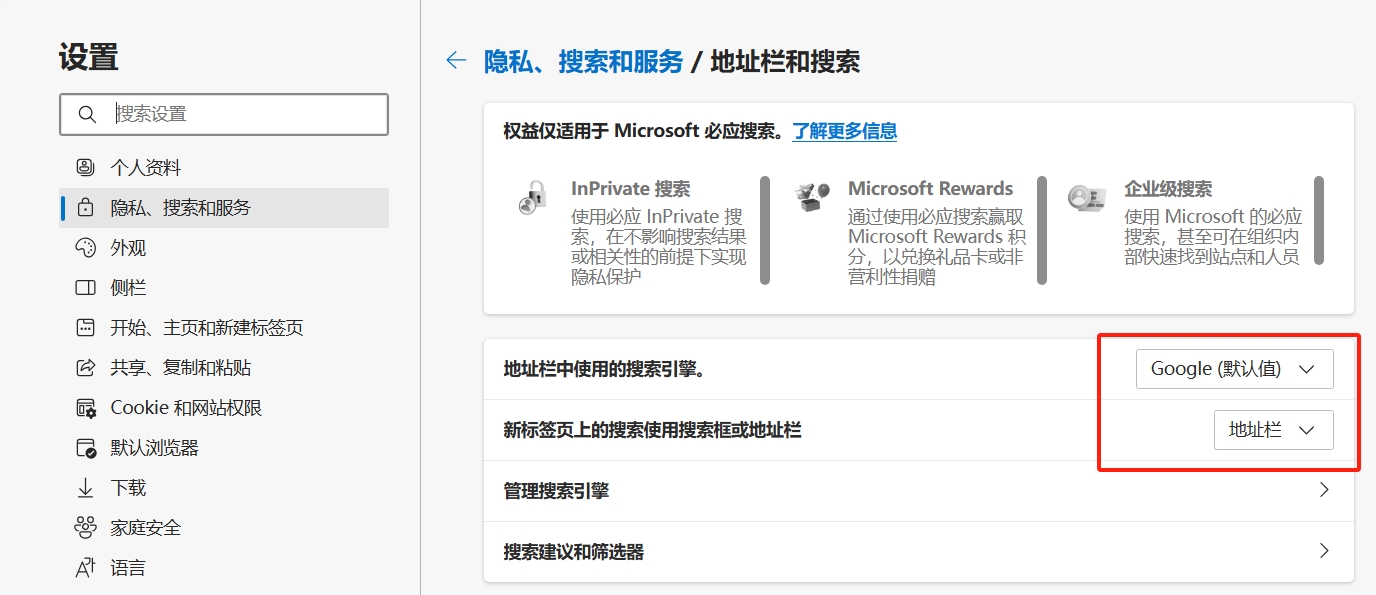Viewport: 1376px width, 595px height.
Task: Click the 家庭安全 family icon
Action: tap(85, 528)
